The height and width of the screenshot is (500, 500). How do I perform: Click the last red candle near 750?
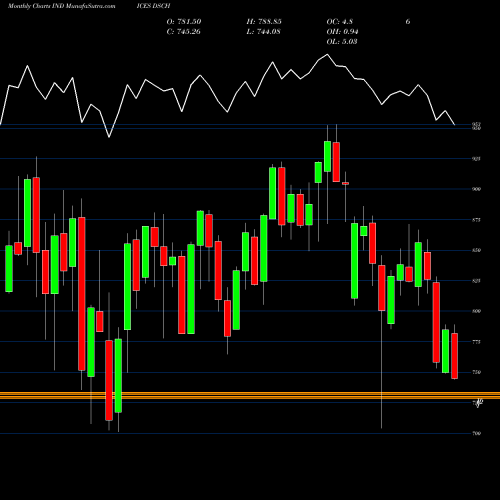coord(454,356)
